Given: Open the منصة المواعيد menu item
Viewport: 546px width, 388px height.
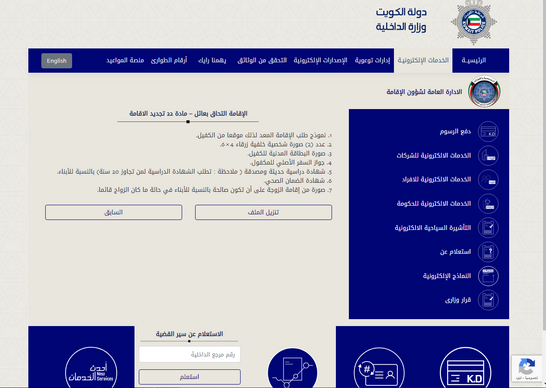Looking at the screenshot, I should (x=125, y=60).
